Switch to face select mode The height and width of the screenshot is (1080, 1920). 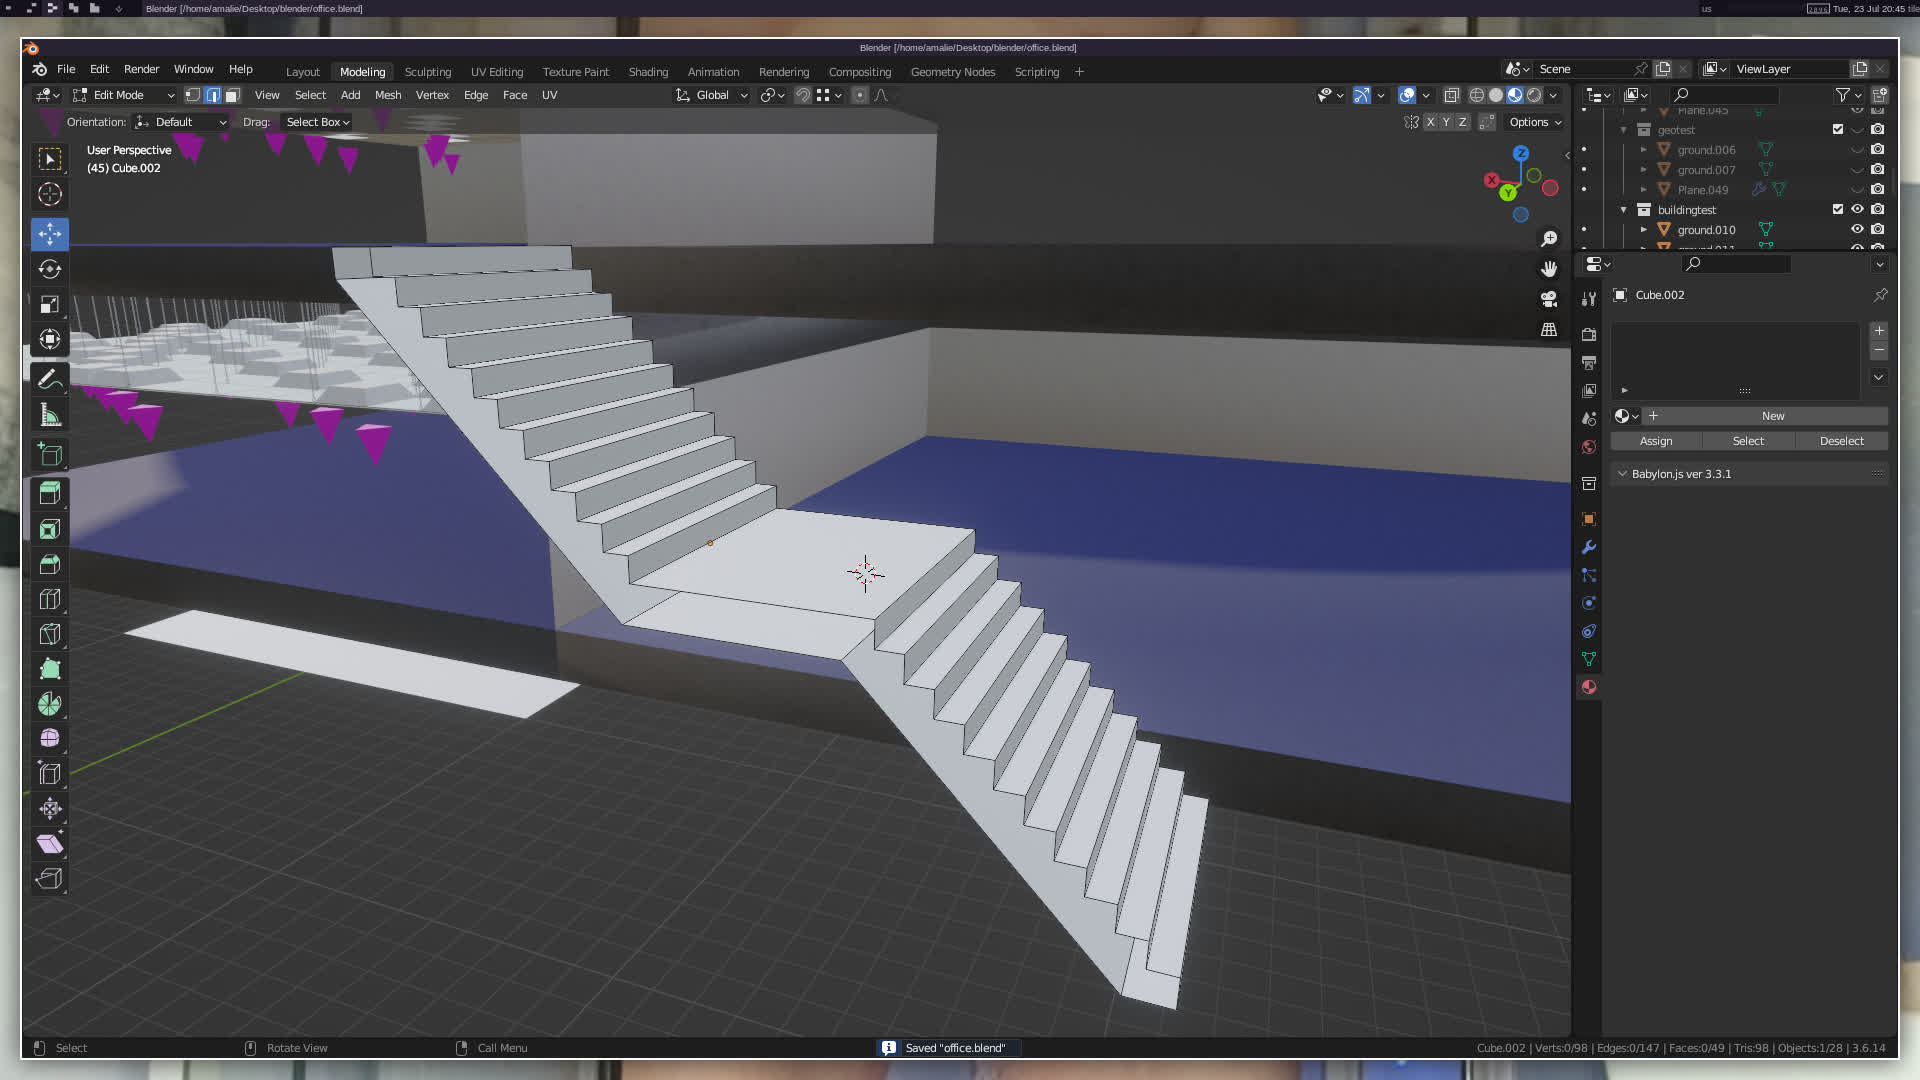coord(232,95)
